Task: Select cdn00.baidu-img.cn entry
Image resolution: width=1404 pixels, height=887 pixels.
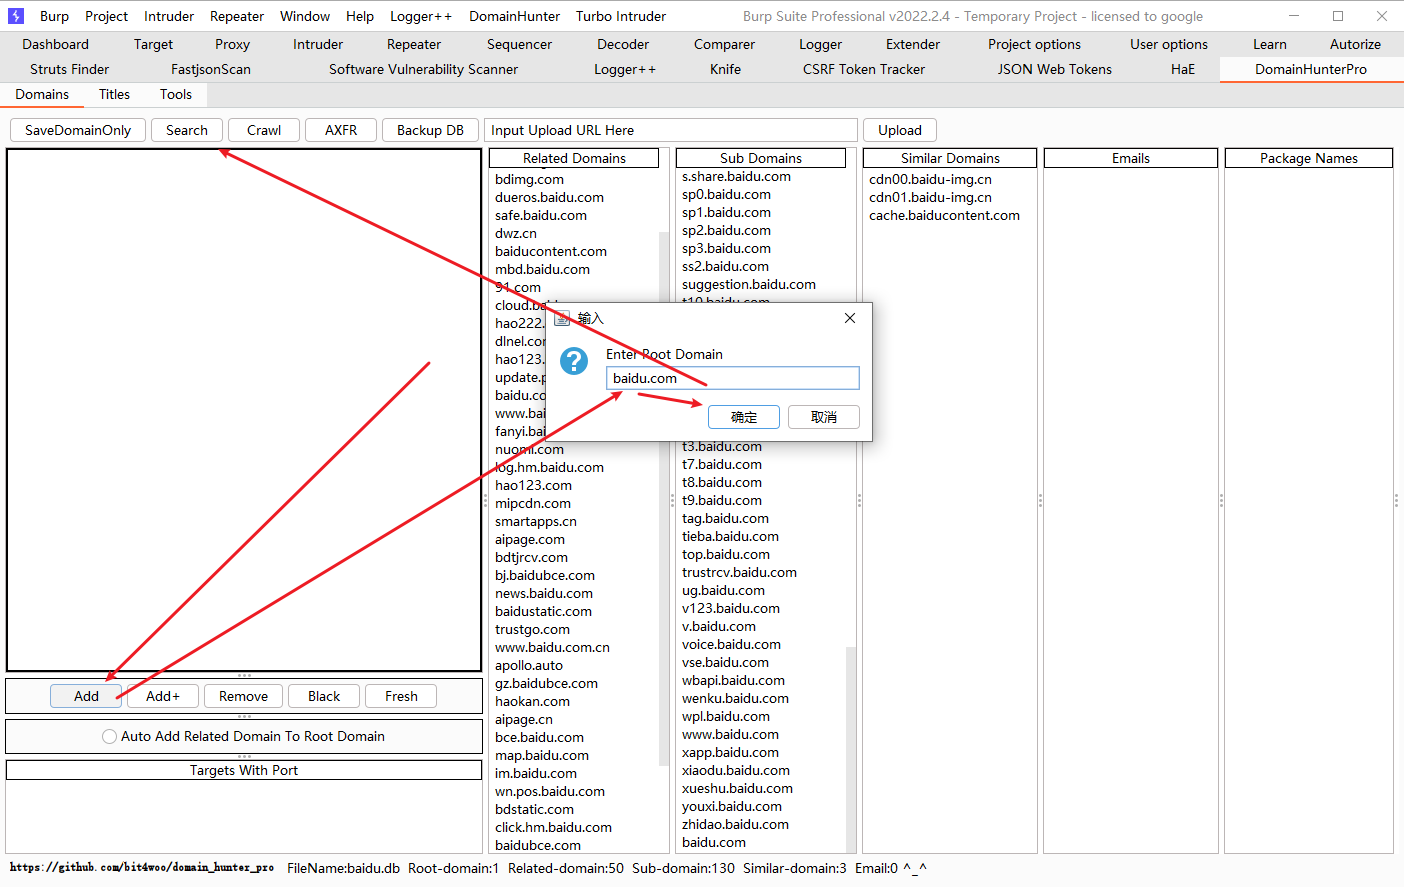Action: pos(930,179)
